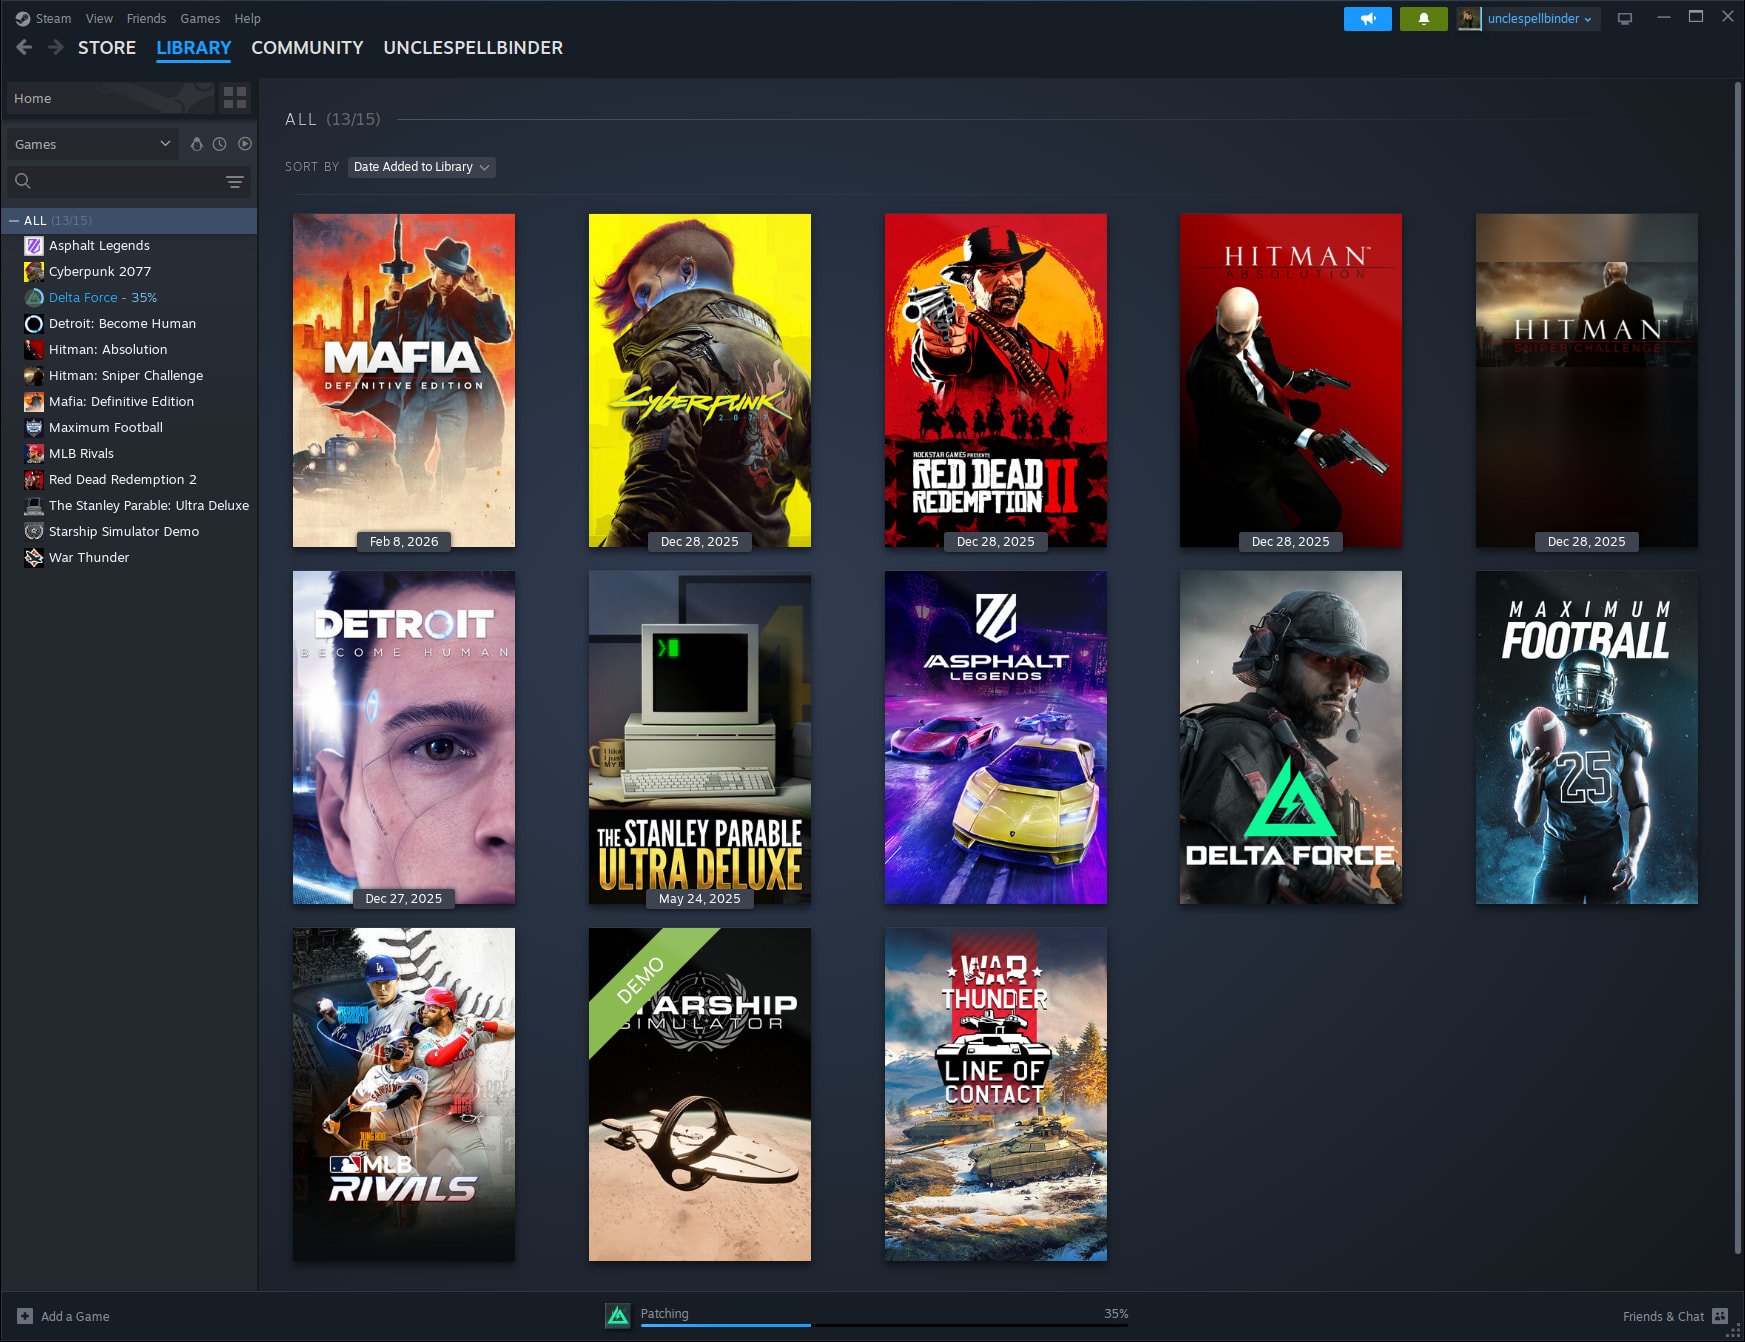Toggle the Linux penguin compatibility filter
Viewport: 1745px width, 1342px height.
pyautogui.click(x=197, y=144)
